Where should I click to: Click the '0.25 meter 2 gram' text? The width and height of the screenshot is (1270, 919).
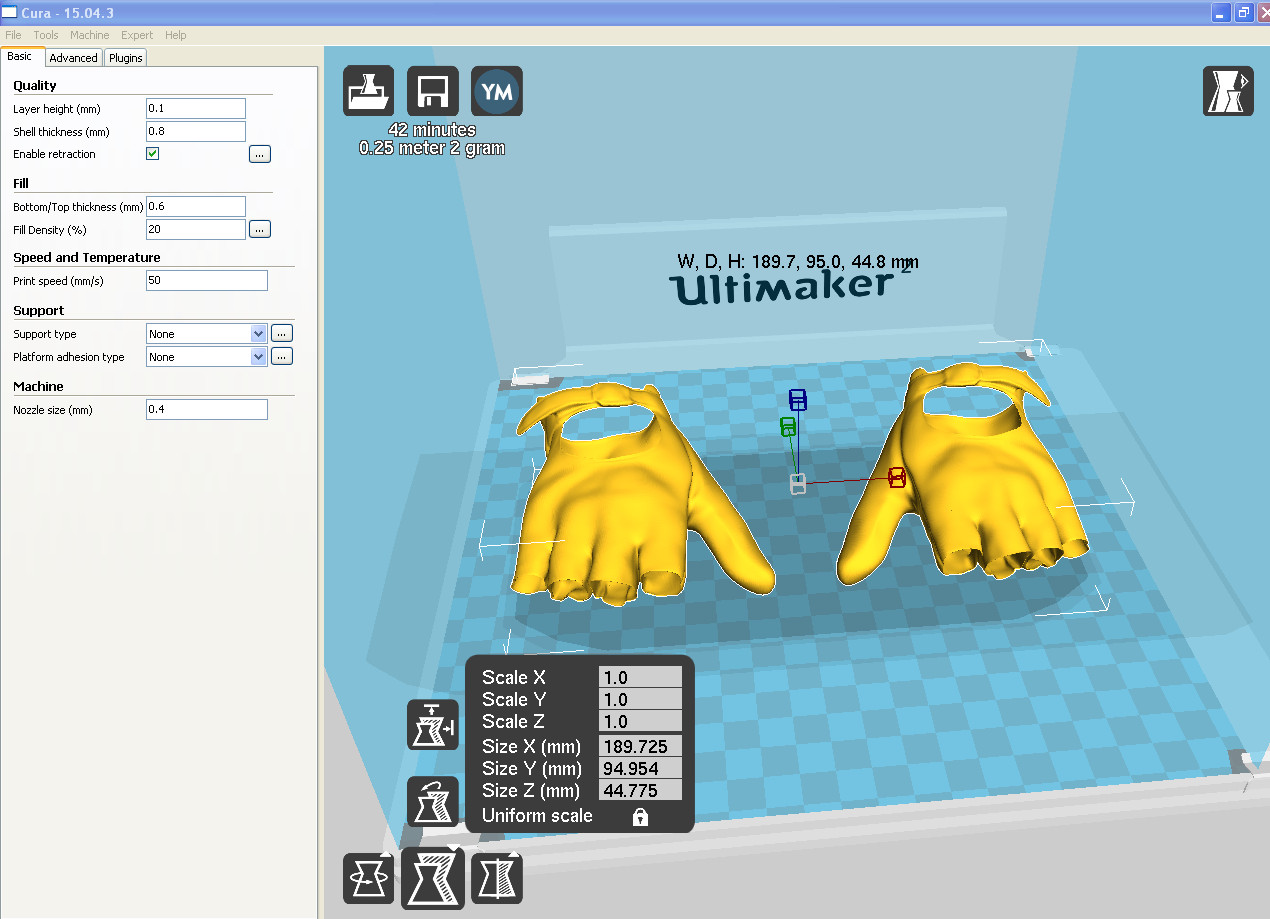click(432, 148)
